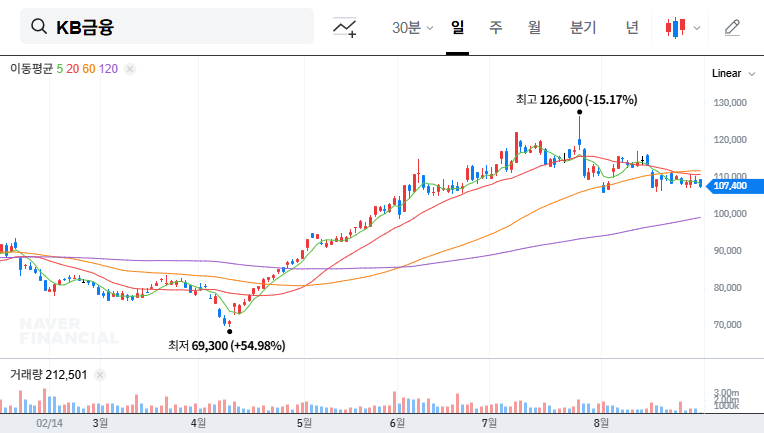Click the 20-day moving average label

click(x=73, y=69)
